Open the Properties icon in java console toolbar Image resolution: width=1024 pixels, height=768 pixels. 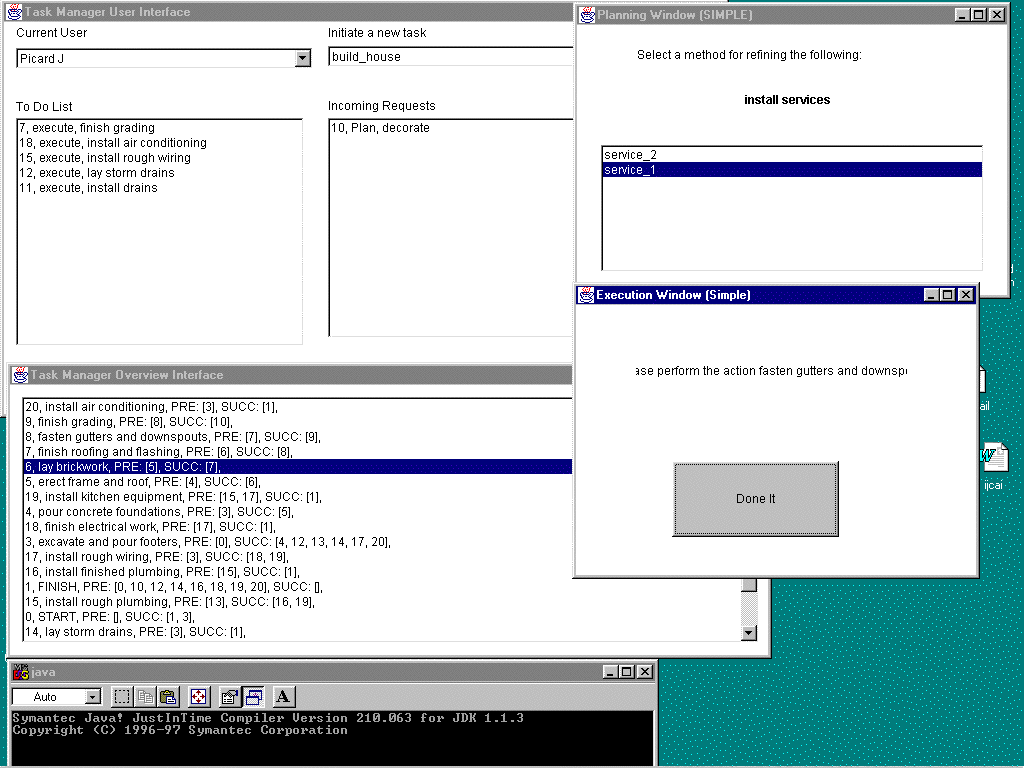229,697
